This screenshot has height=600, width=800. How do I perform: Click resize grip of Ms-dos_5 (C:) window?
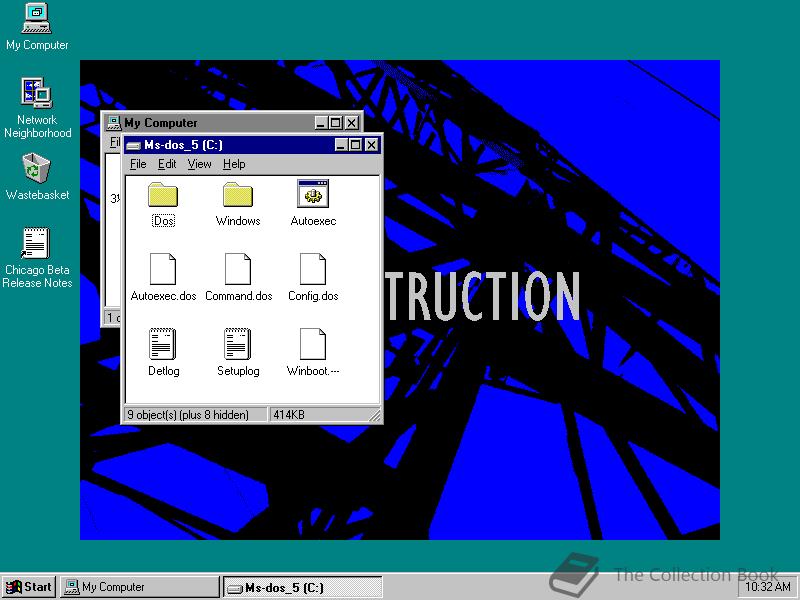pyautogui.click(x=374, y=416)
